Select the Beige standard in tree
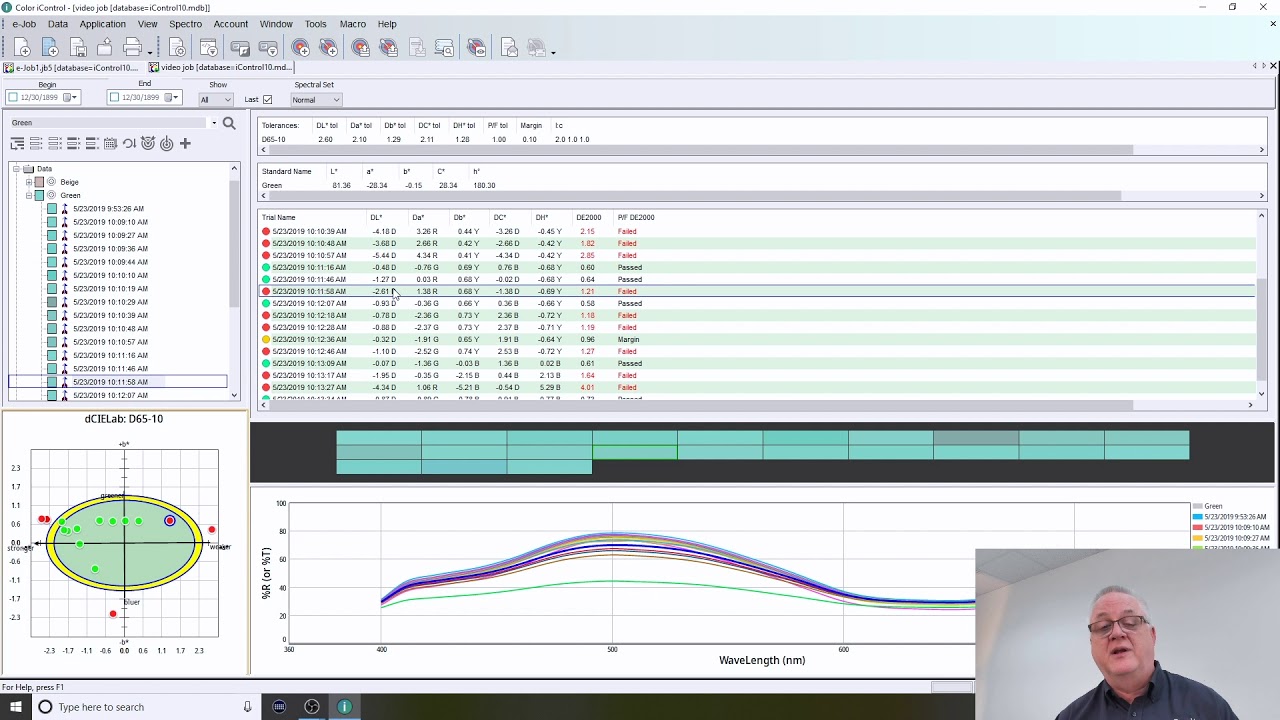This screenshot has height=720, width=1280. [x=69, y=182]
